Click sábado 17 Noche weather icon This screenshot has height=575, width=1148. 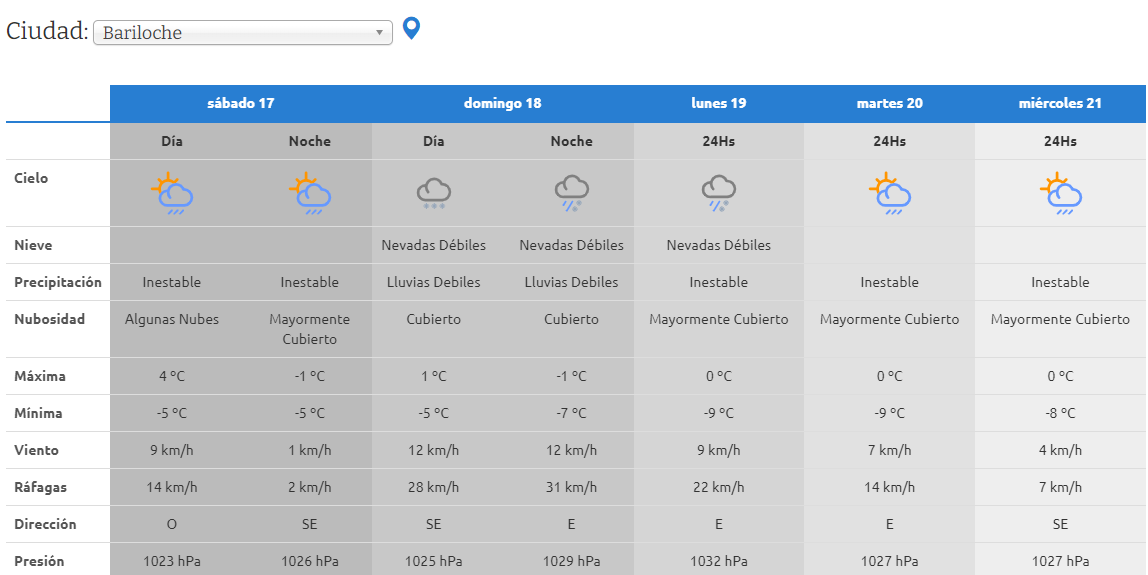click(x=309, y=194)
